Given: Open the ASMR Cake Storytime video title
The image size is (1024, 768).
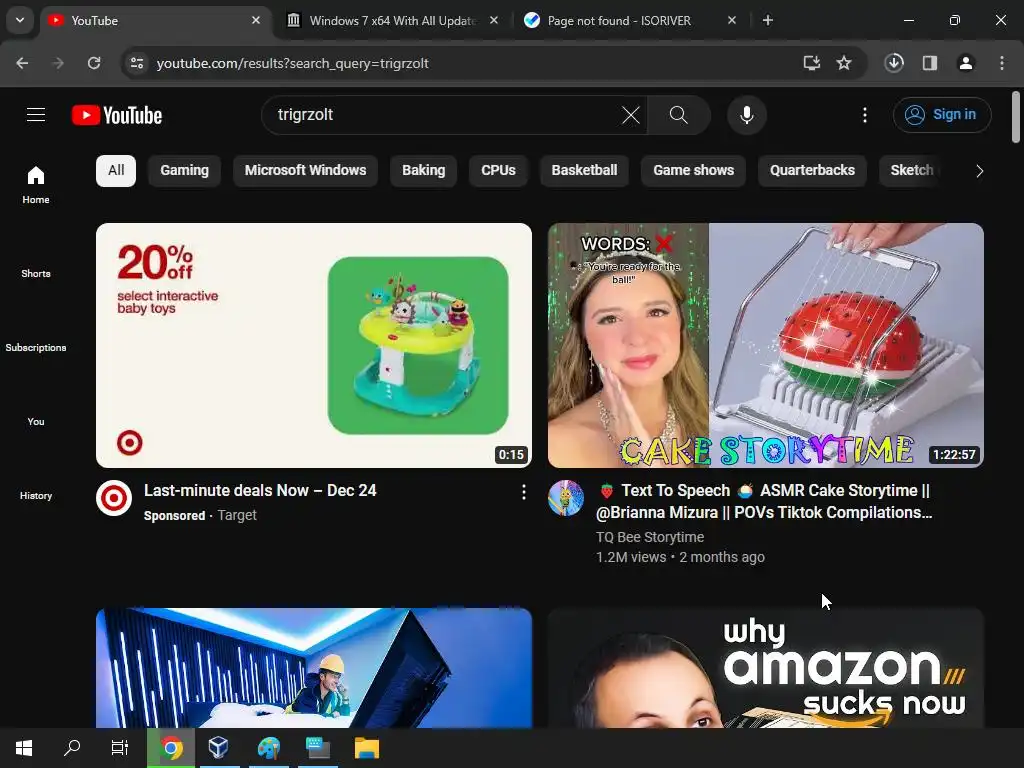Looking at the screenshot, I should pyautogui.click(x=763, y=502).
